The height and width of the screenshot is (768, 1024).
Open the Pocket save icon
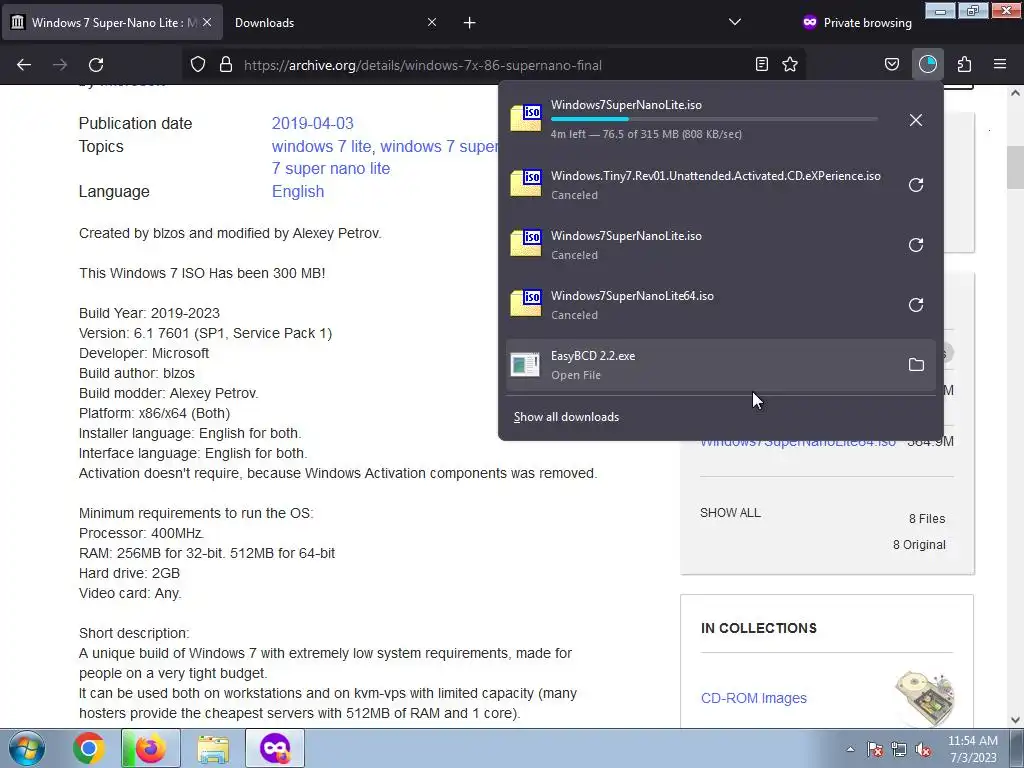point(892,65)
